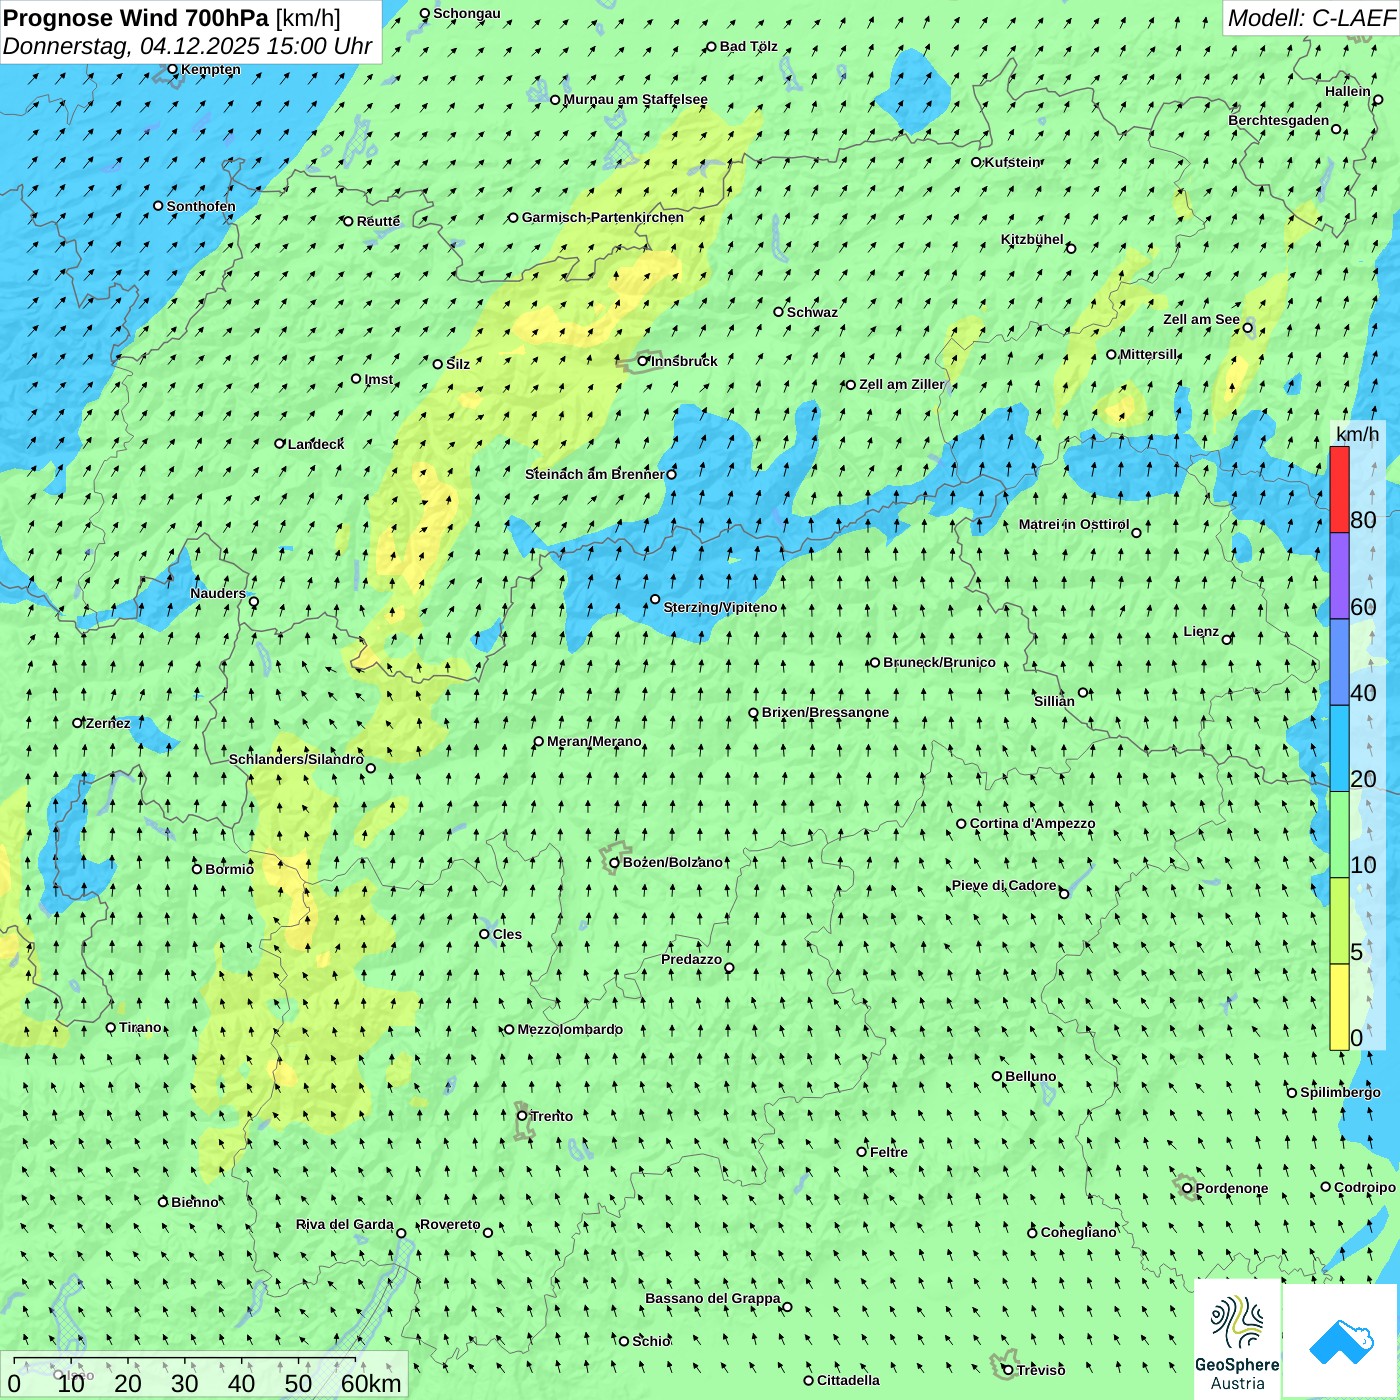Click the Treviso city marker
The height and width of the screenshot is (1400, 1400).
[1008, 1370]
